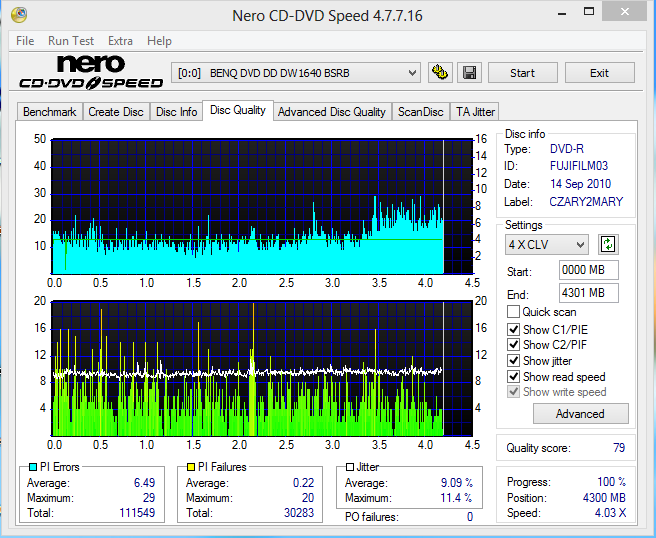This screenshot has width=656, height=538.
Task: Click the options/settings icon beside drive selector
Action: tap(440, 73)
